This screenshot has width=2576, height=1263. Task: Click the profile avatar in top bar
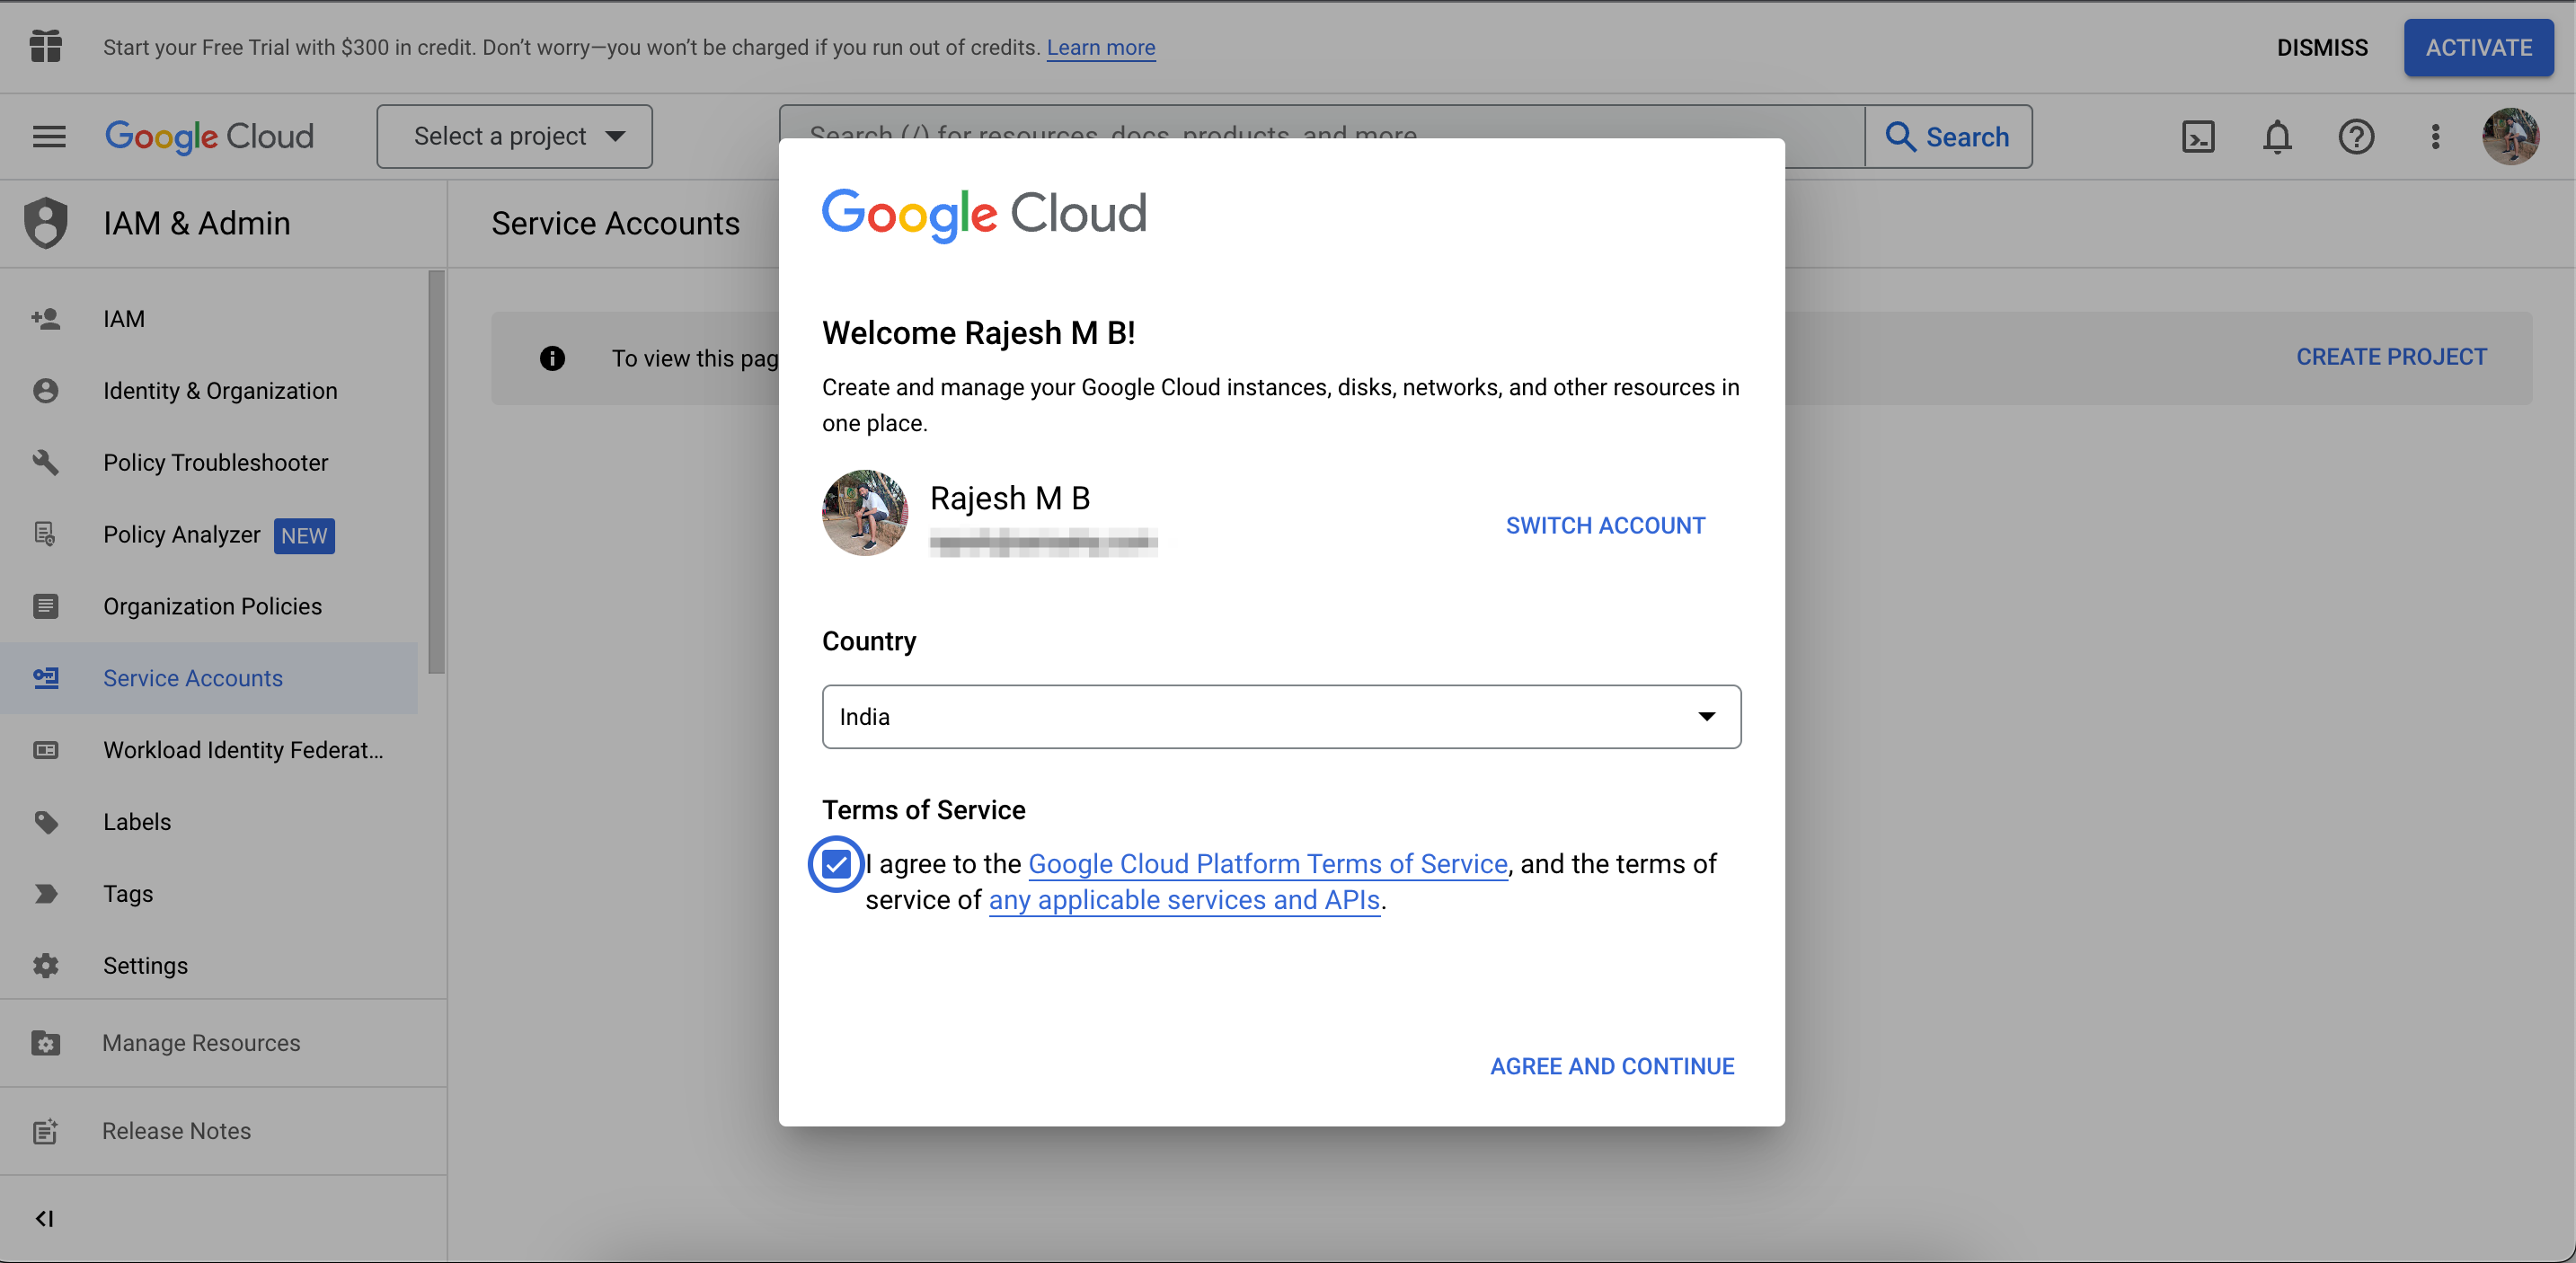click(2510, 137)
